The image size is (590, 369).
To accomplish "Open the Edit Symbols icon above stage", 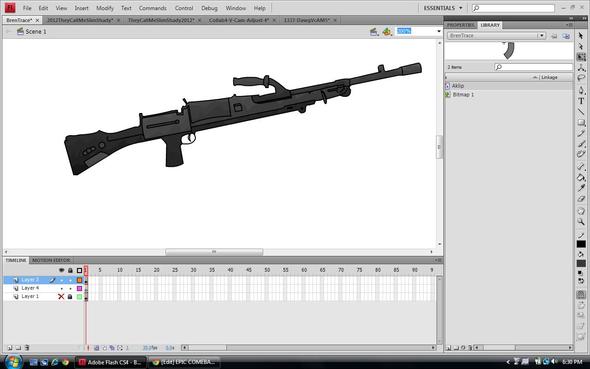I will coord(387,32).
